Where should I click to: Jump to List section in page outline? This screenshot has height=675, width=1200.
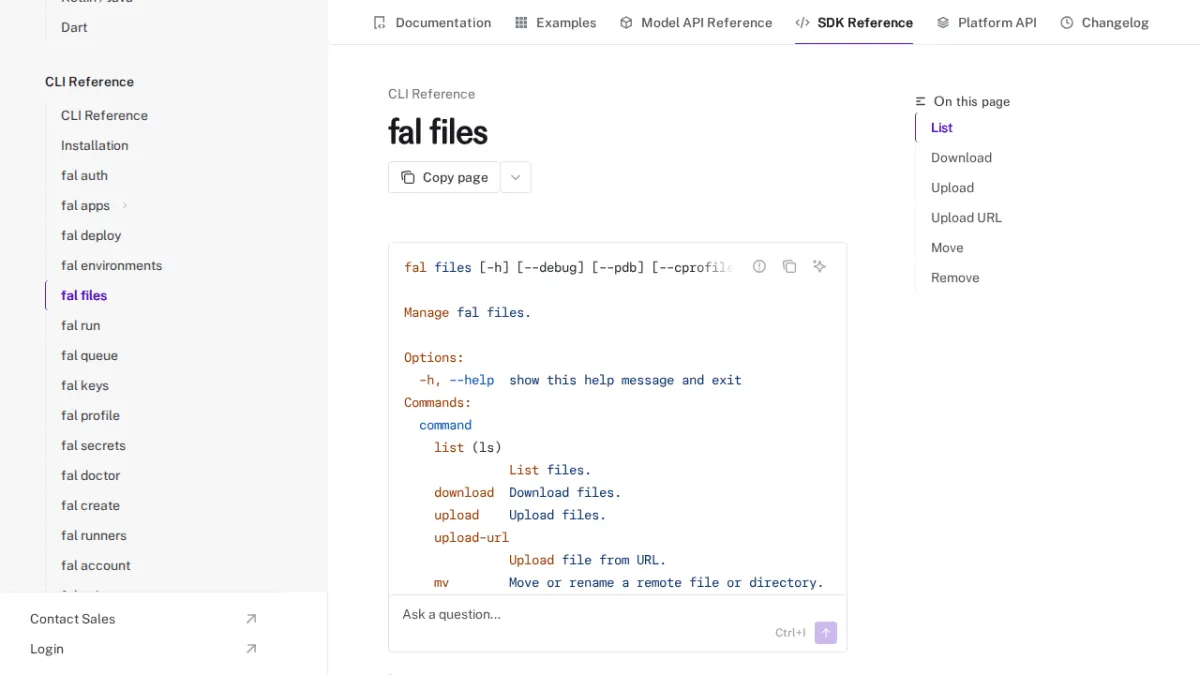[x=942, y=127]
